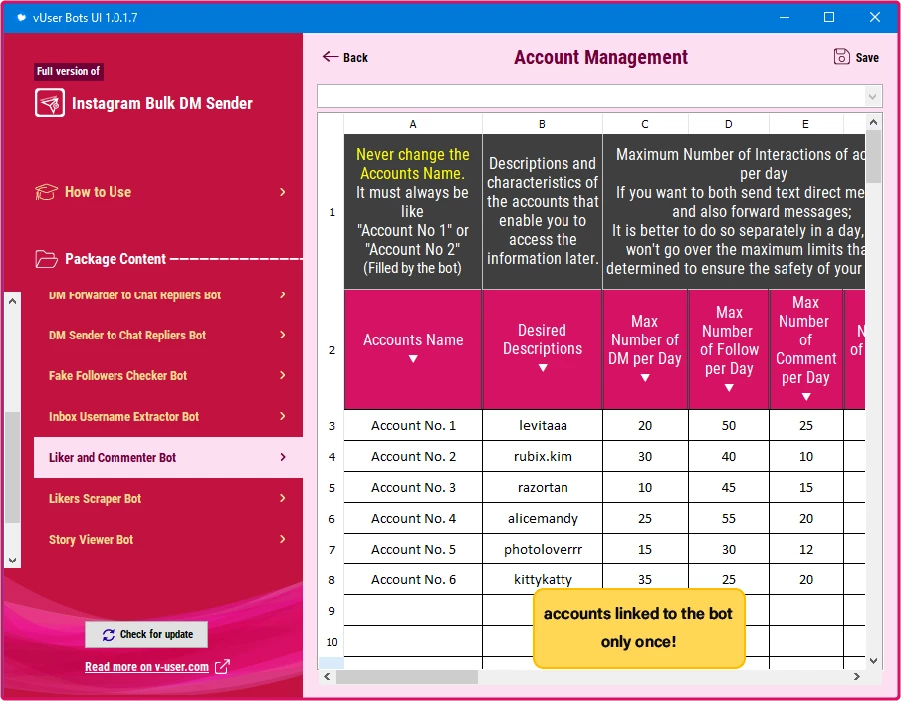Image resolution: width=901 pixels, height=701 pixels.
Task: Open Max Number of Follow per Day filter
Action: coord(729,388)
